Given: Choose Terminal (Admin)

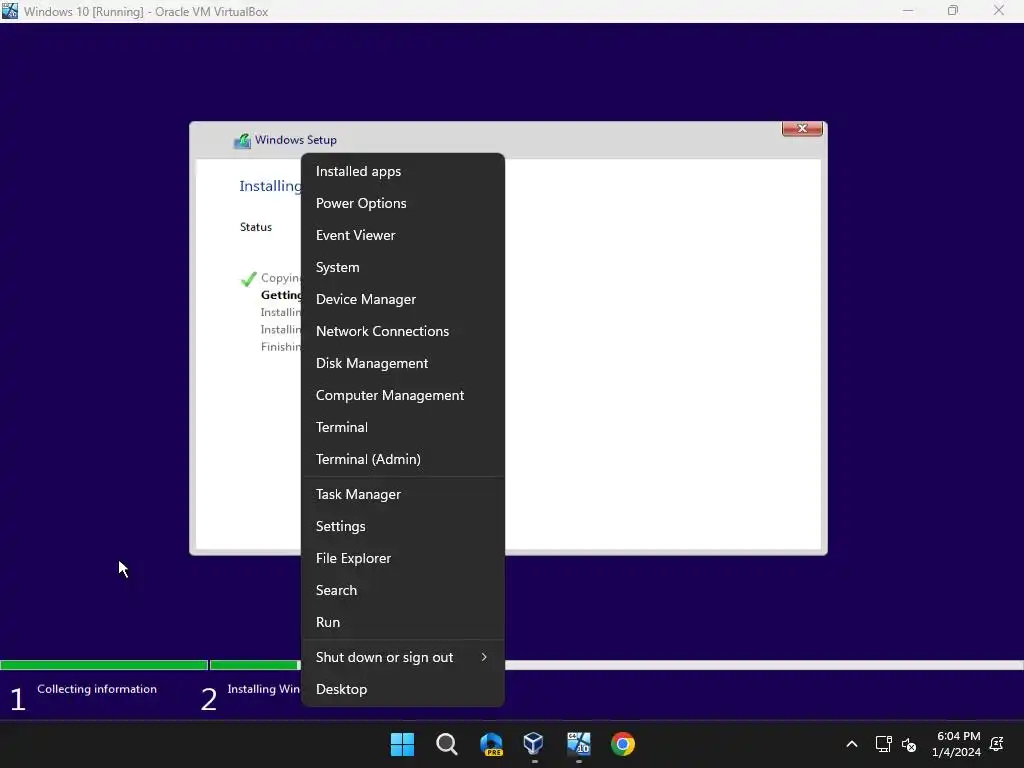Looking at the screenshot, I should tap(403, 460).
